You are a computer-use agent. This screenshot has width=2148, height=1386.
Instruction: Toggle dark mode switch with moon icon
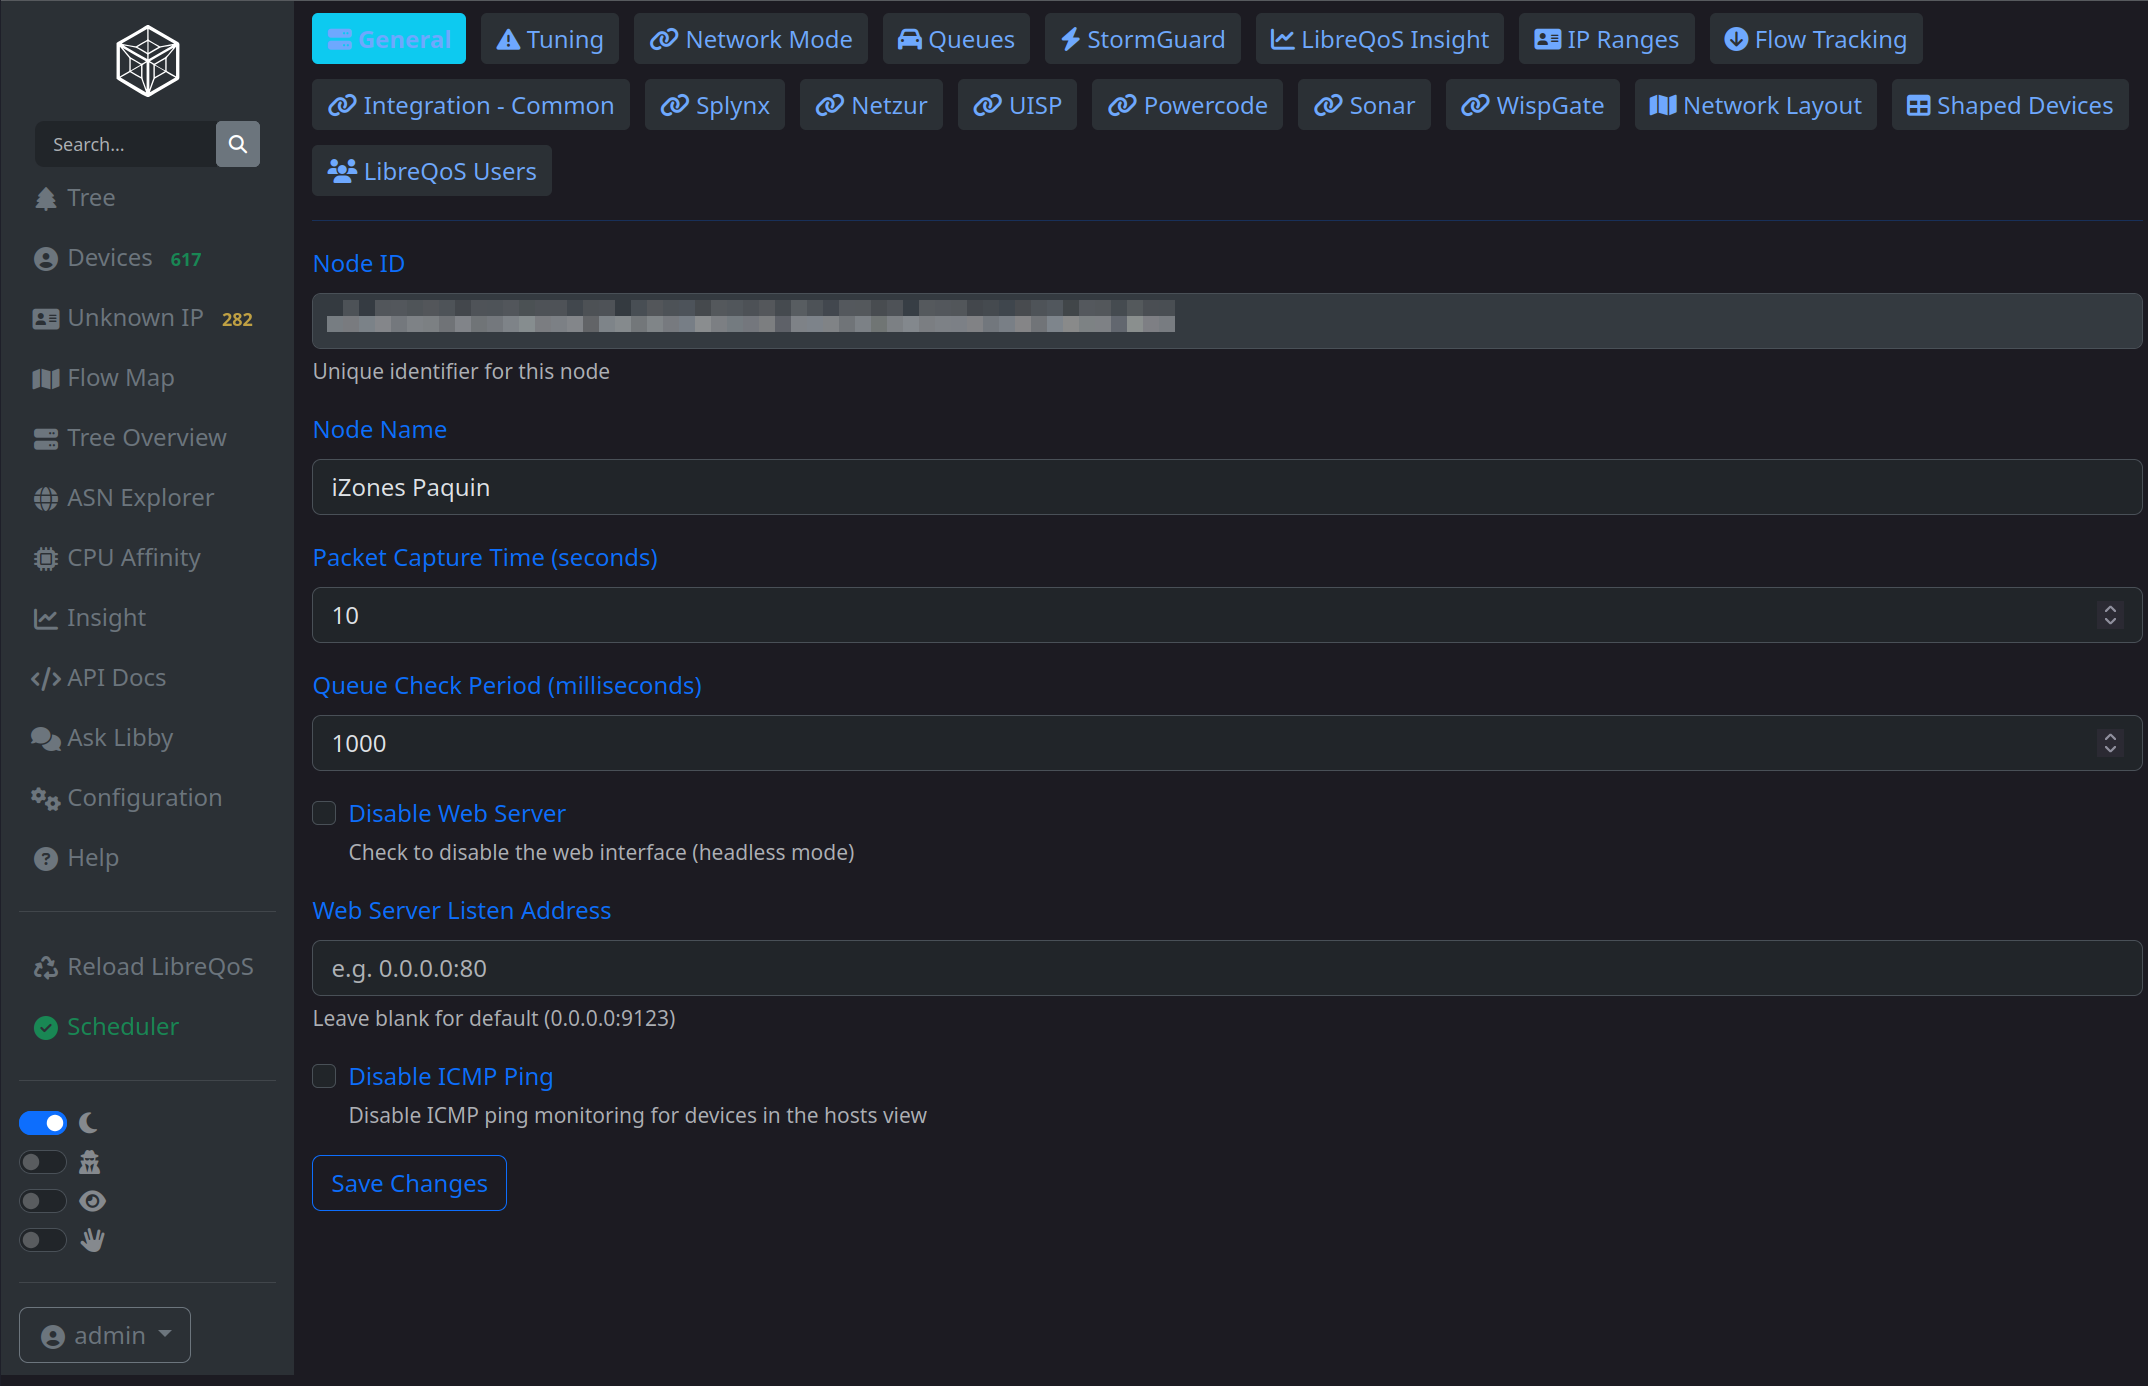[x=43, y=1123]
